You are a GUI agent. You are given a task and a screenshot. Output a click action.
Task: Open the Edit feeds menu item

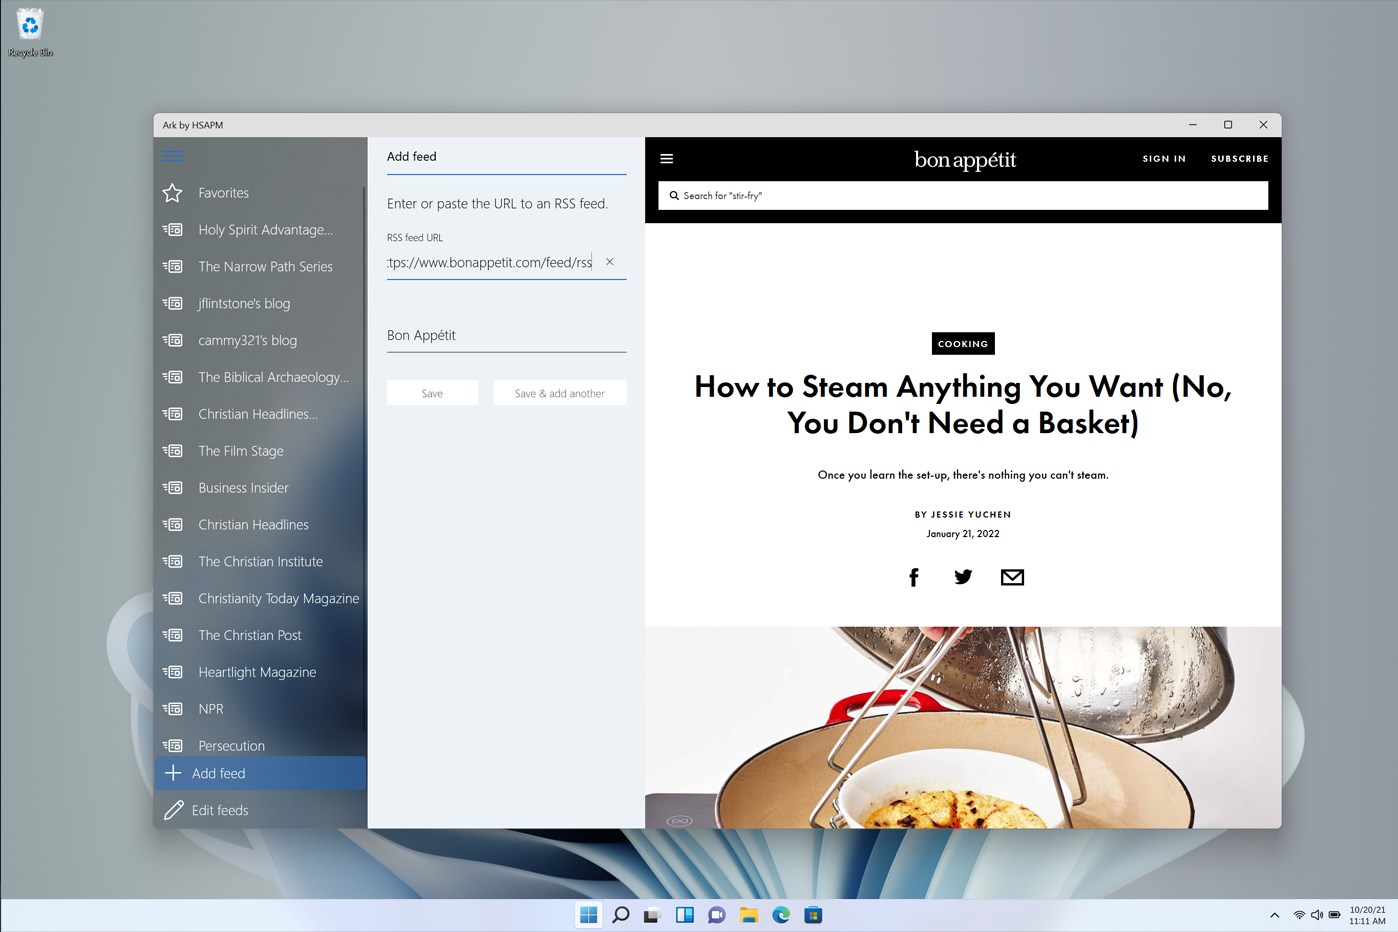[260, 810]
